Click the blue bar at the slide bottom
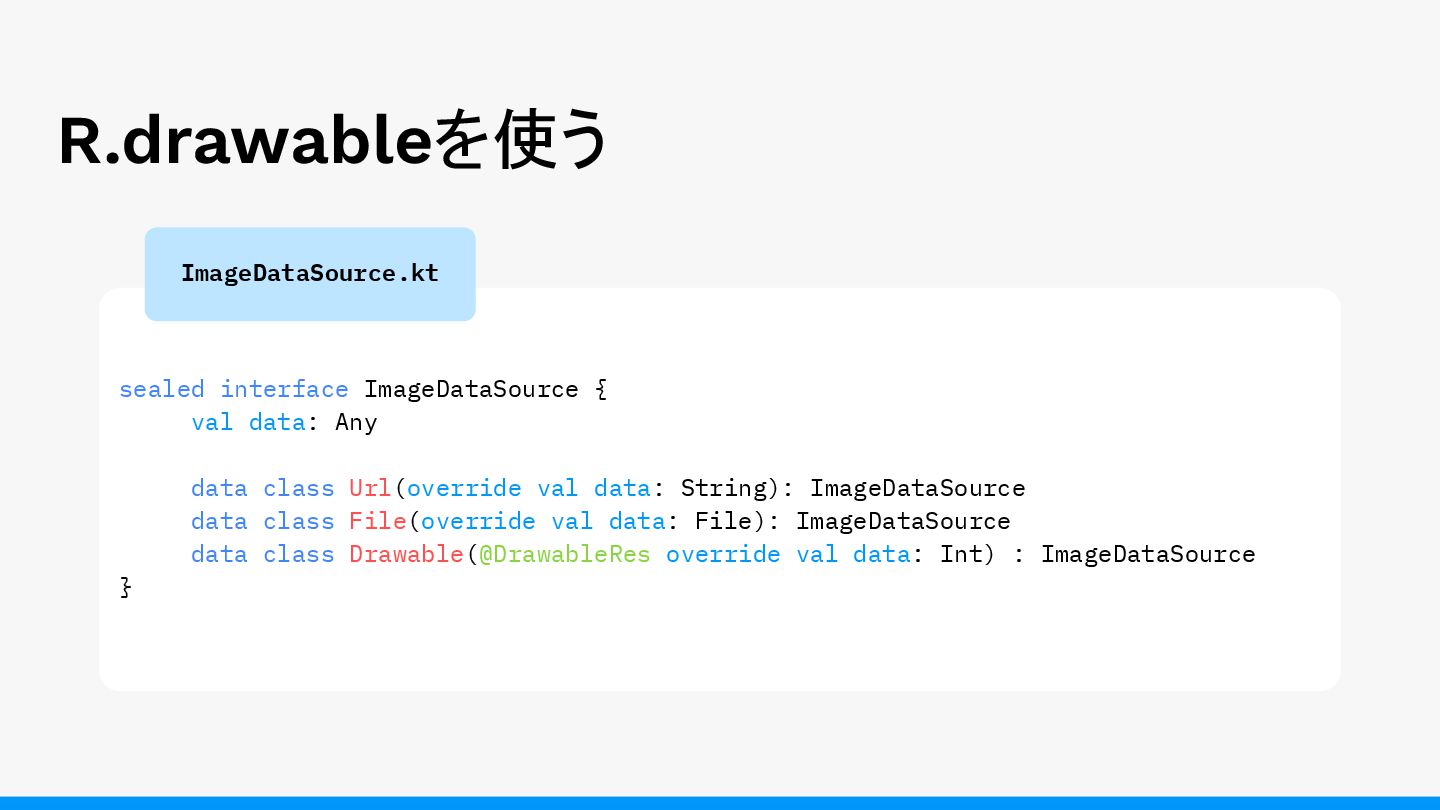The width and height of the screenshot is (1440, 810). point(720,802)
